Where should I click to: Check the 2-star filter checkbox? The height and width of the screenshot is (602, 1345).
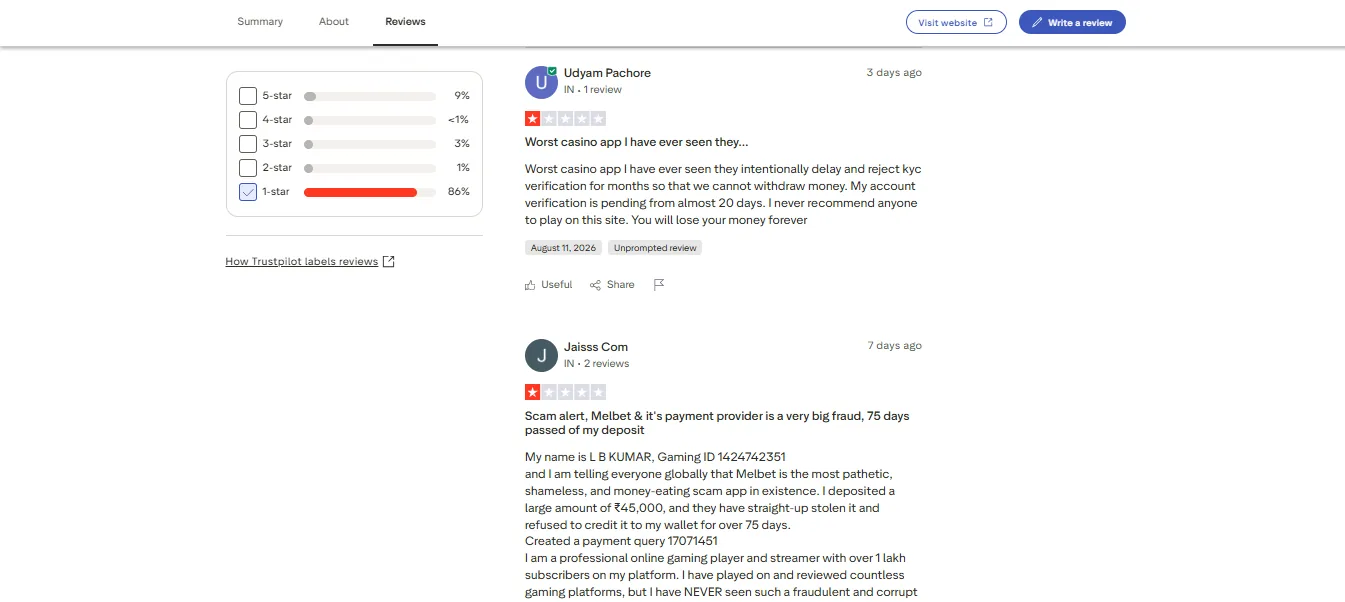pyautogui.click(x=248, y=168)
